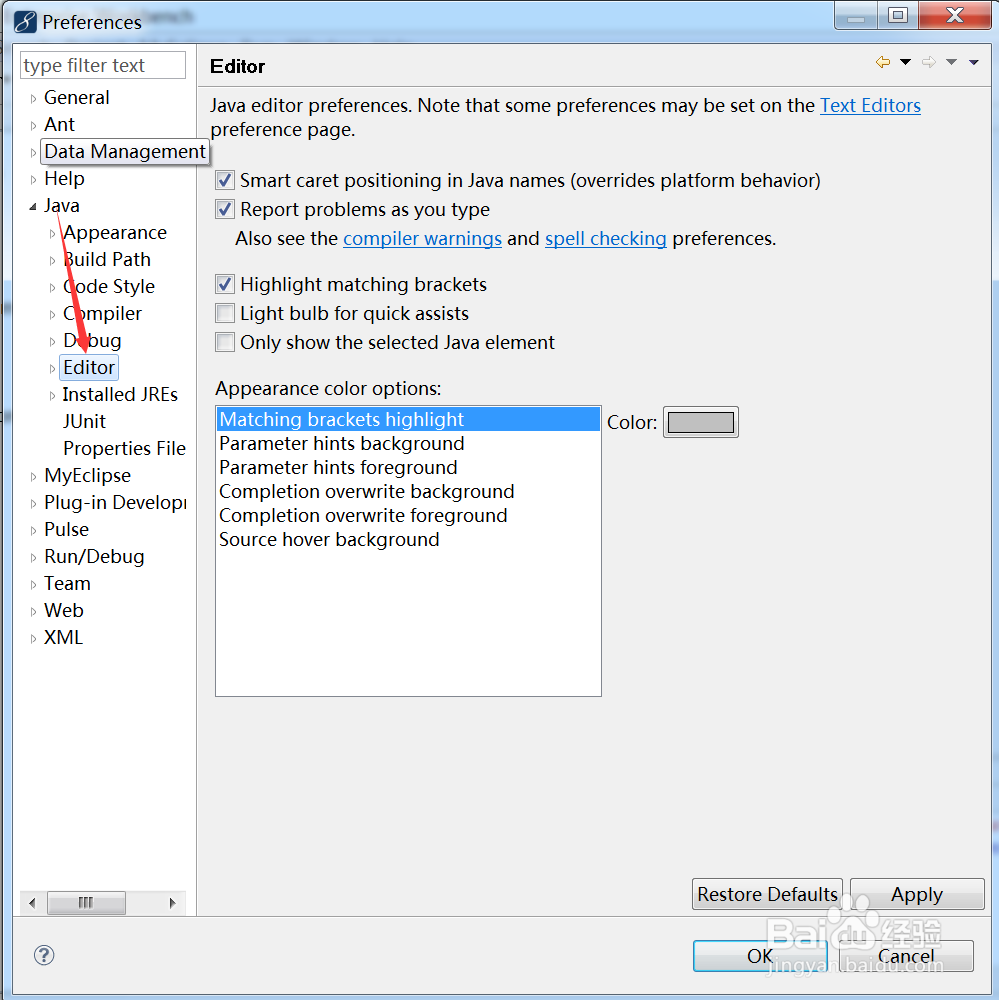Viewport: 999px width, 1000px height.
Task: Expand the Team node arrow
Action: [33, 584]
